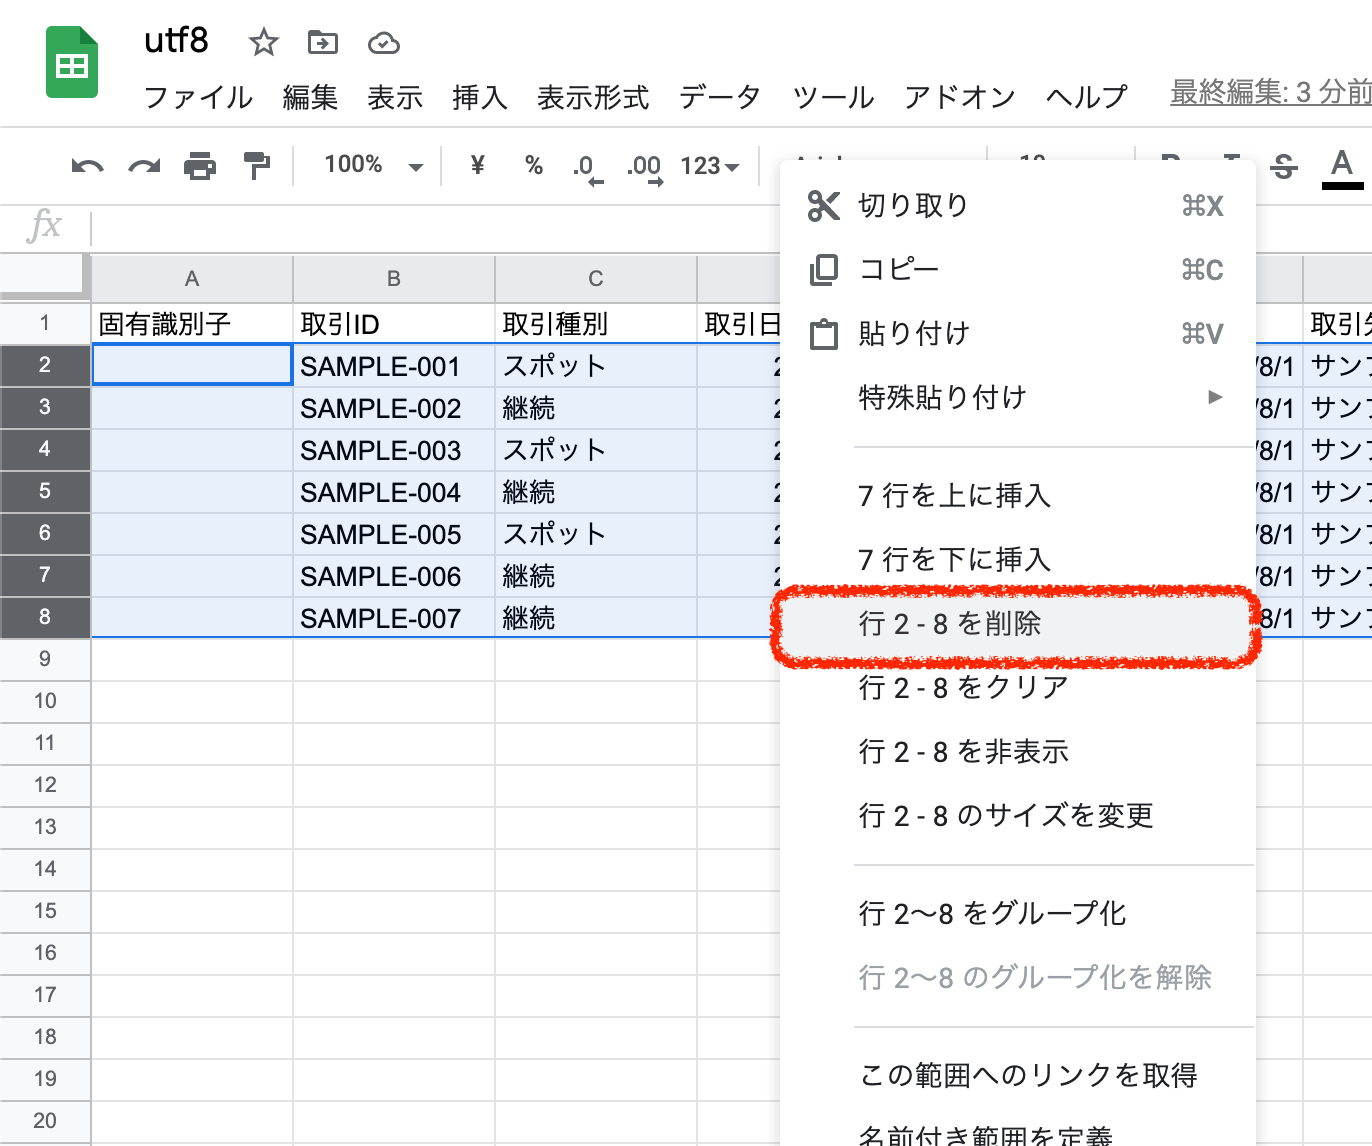Open the text color picker

pyautogui.click(x=1342, y=166)
